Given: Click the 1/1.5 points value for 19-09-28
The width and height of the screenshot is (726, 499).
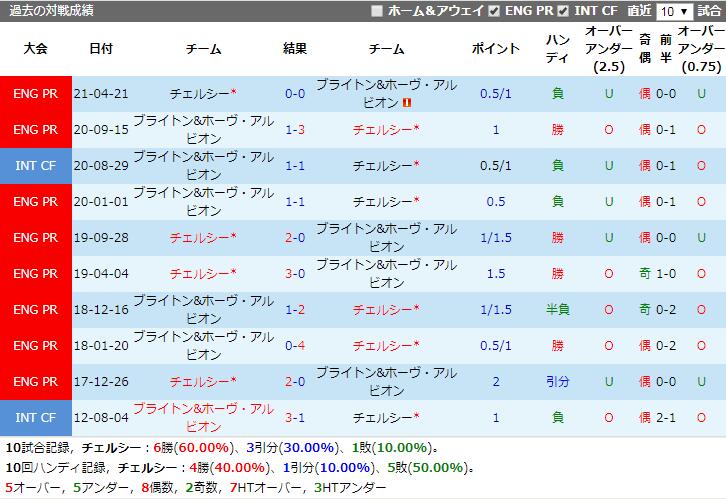Looking at the screenshot, I should tap(496, 238).
